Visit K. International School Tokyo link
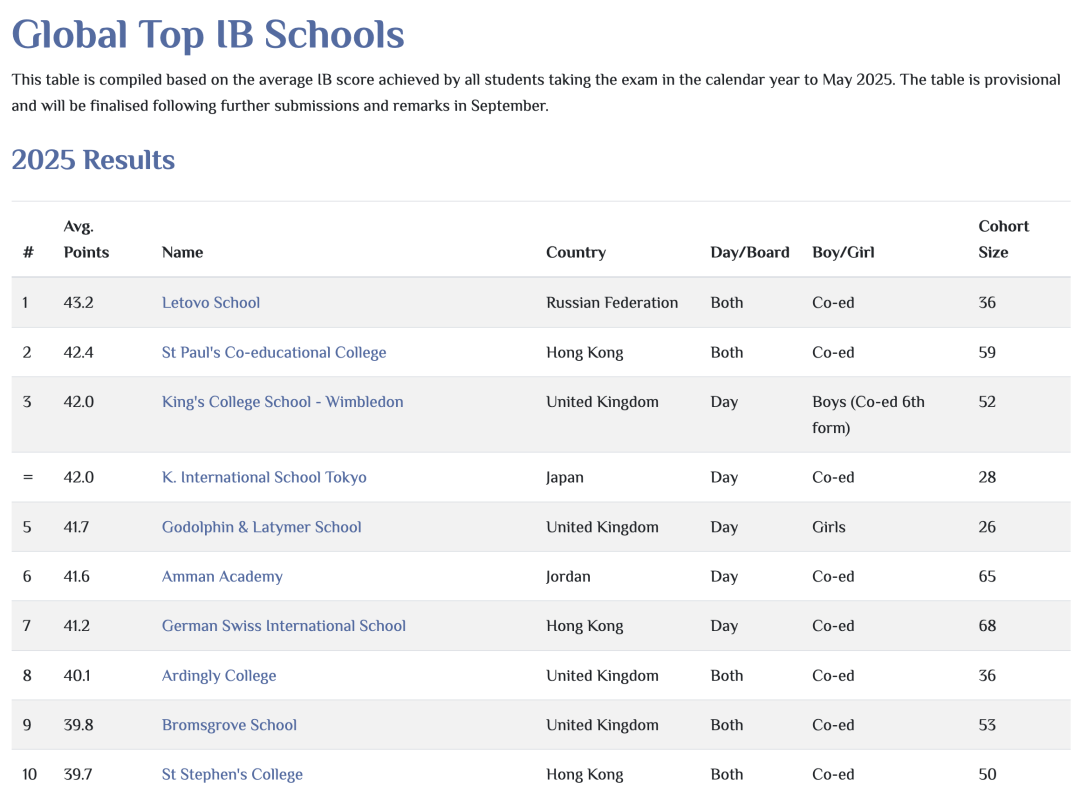Image resolution: width=1080 pixels, height=787 pixels. (264, 478)
